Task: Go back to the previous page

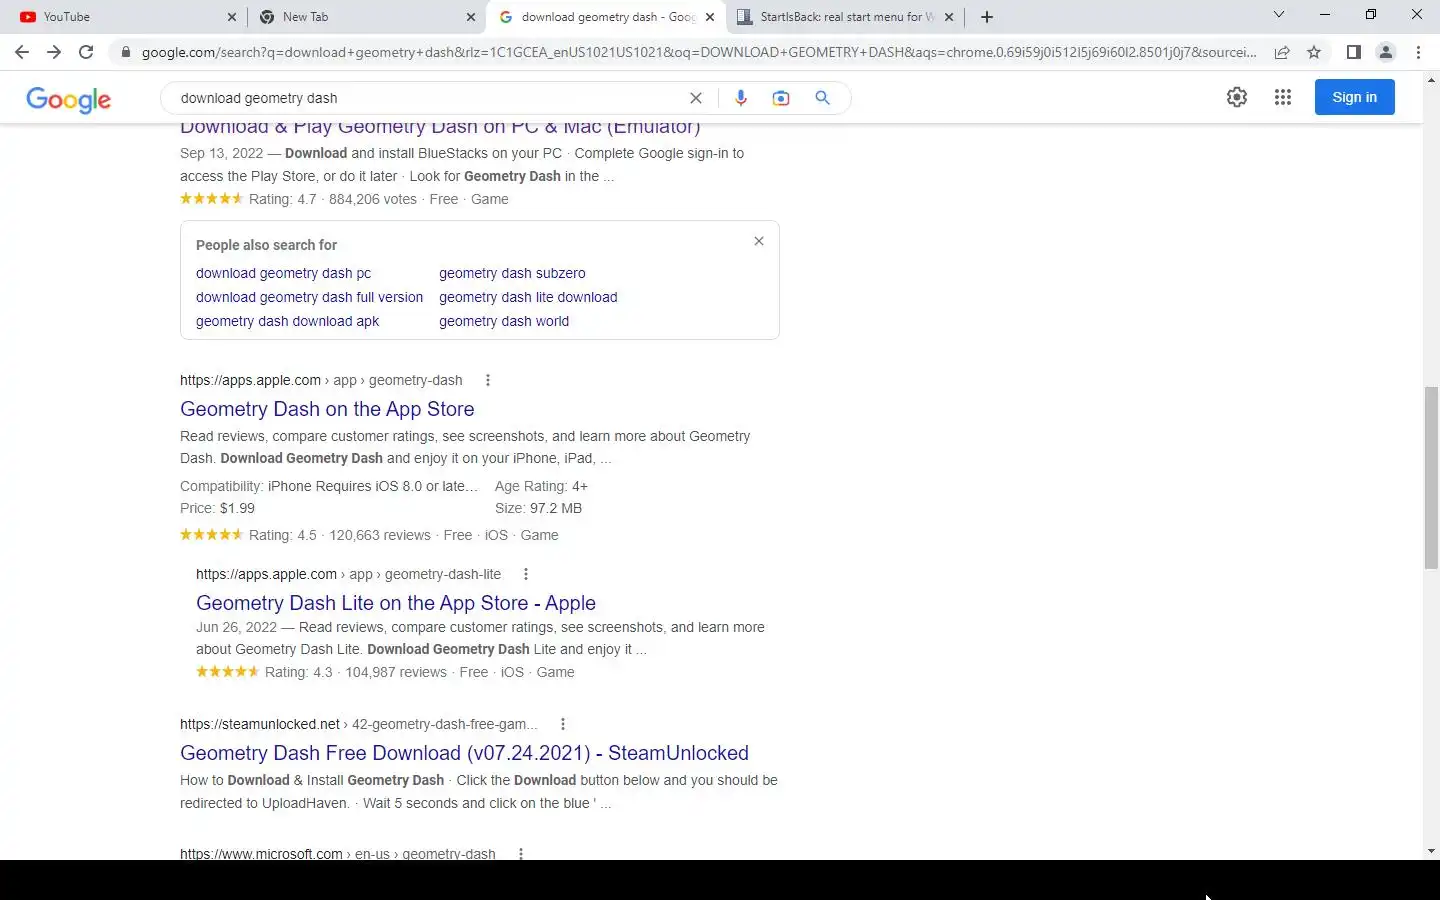Action: point(22,52)
